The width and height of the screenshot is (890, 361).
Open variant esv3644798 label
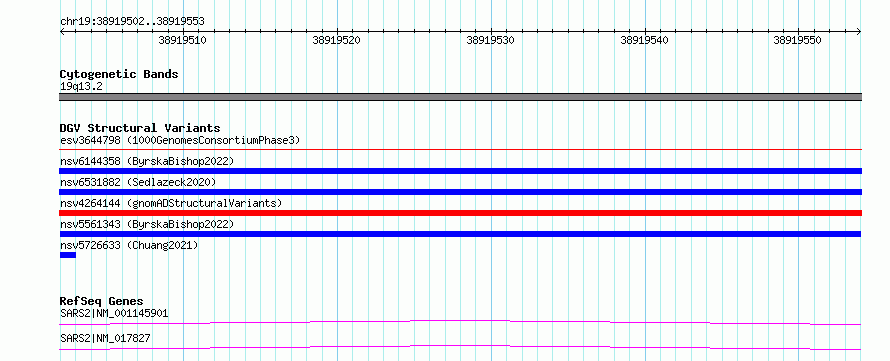[x=180, y=140]
